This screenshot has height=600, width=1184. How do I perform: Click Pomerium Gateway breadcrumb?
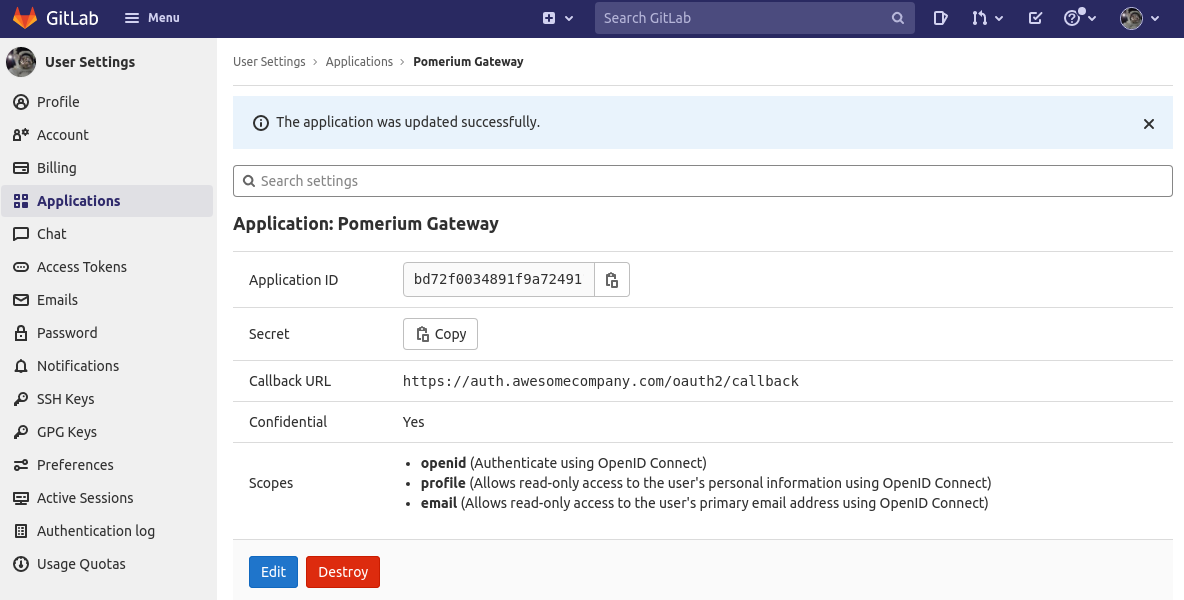(468, 62)
